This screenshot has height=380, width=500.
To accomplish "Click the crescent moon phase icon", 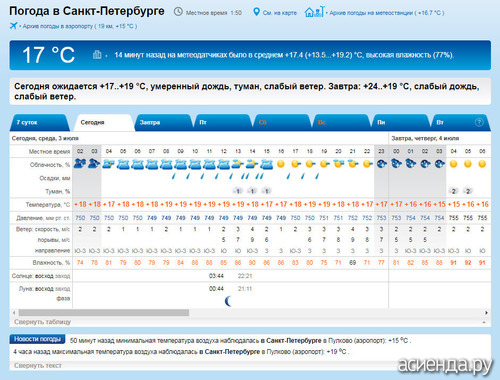I will coord(228,301).
